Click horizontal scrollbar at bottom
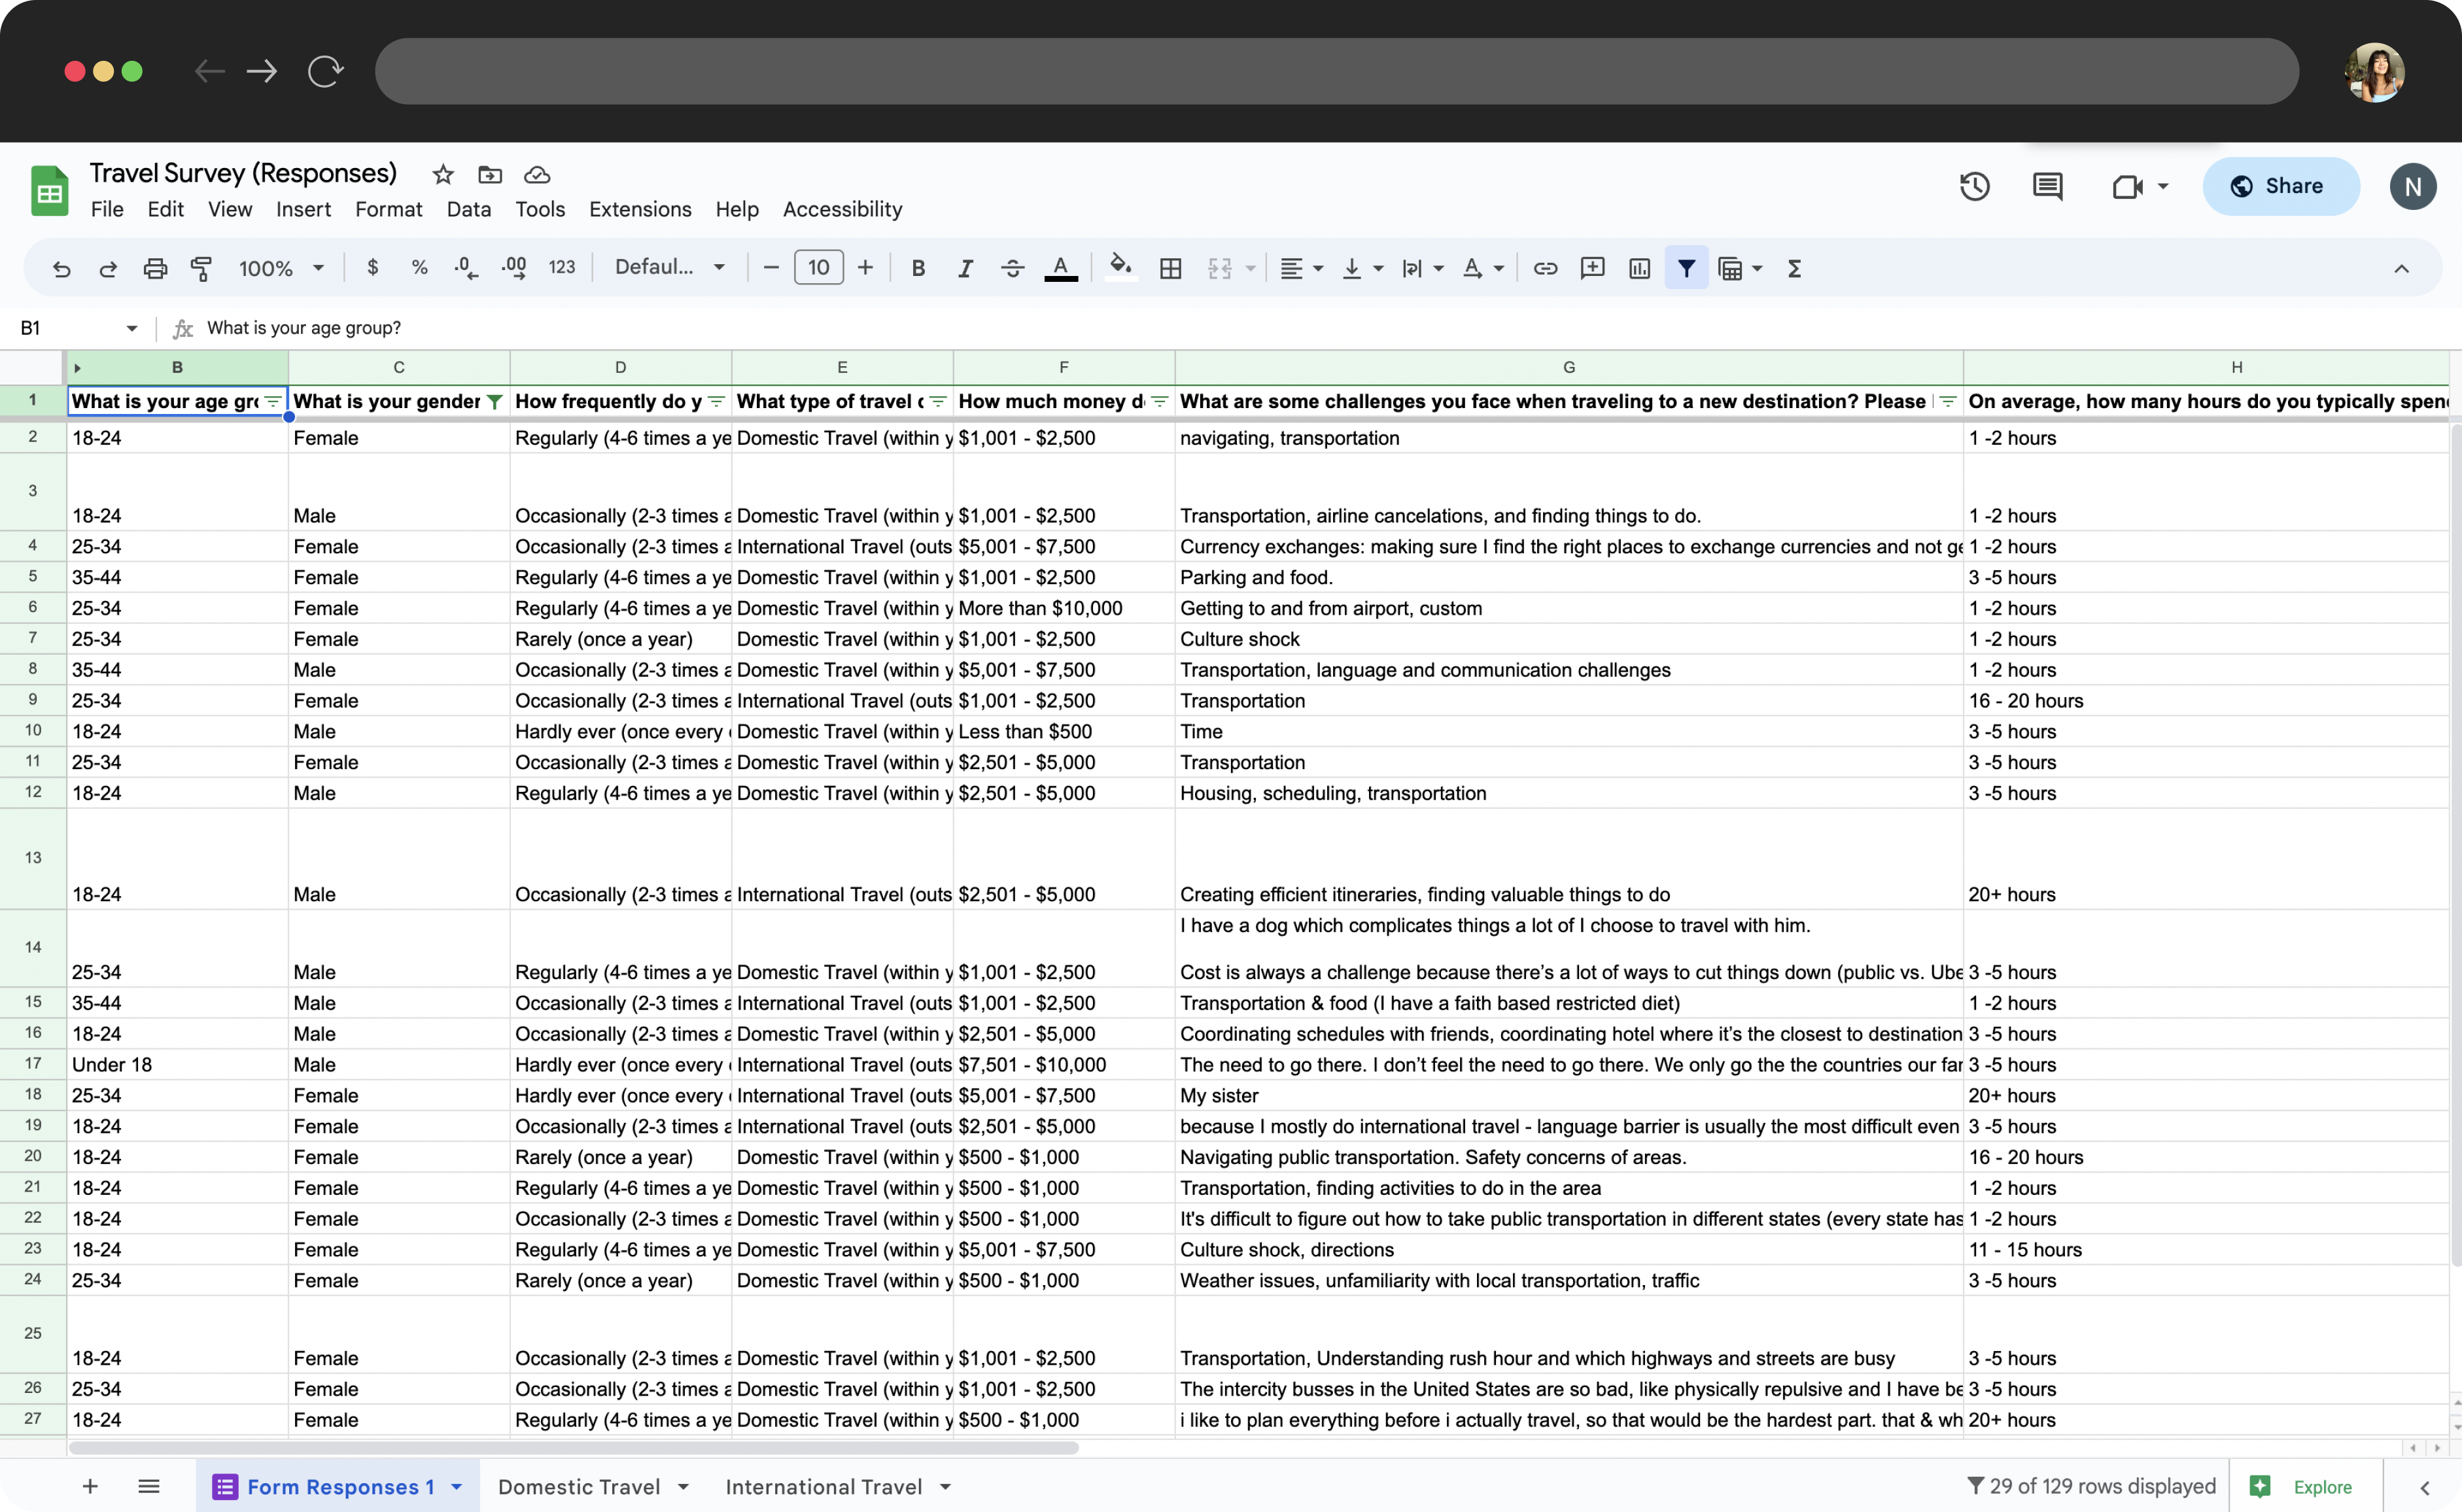 [x=573, y=1447]
